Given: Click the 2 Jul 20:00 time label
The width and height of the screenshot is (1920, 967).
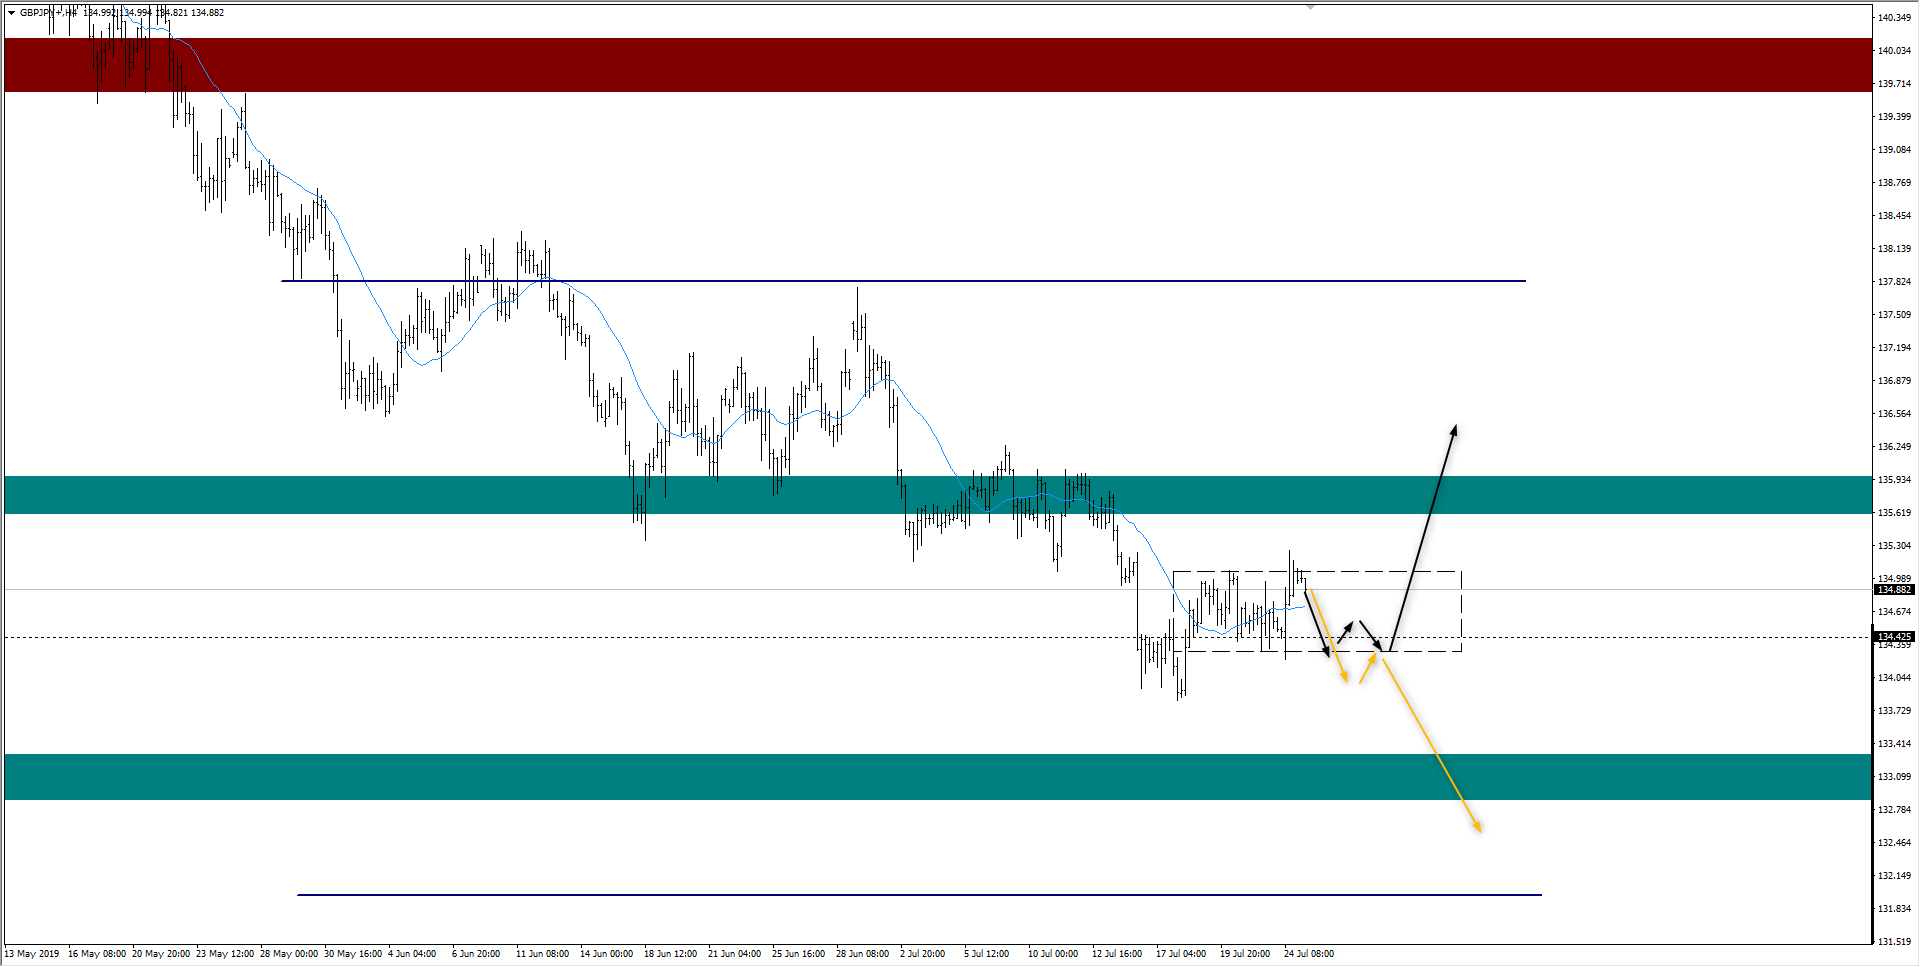Looking at the screenshot, I should pos(922,954).
